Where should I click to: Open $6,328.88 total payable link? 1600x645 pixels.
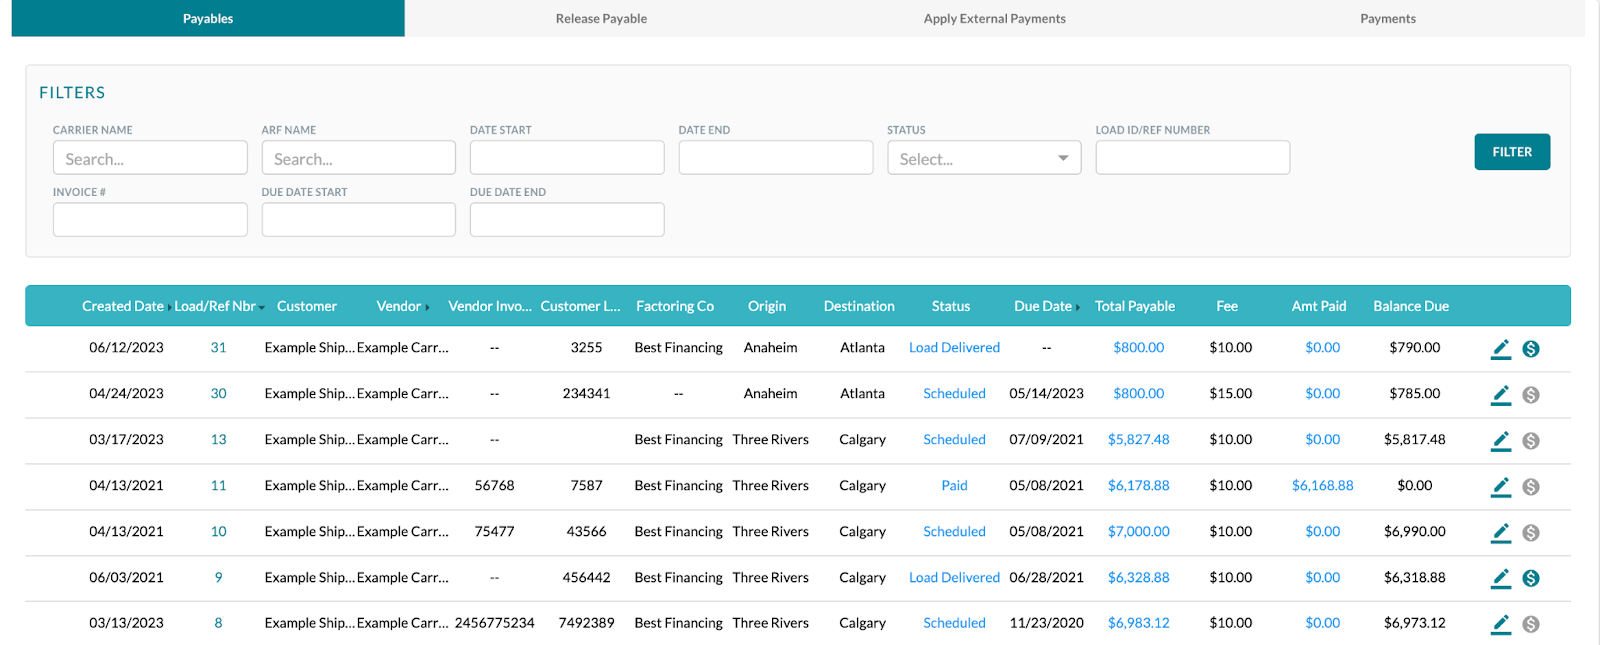pos(1138,578)
